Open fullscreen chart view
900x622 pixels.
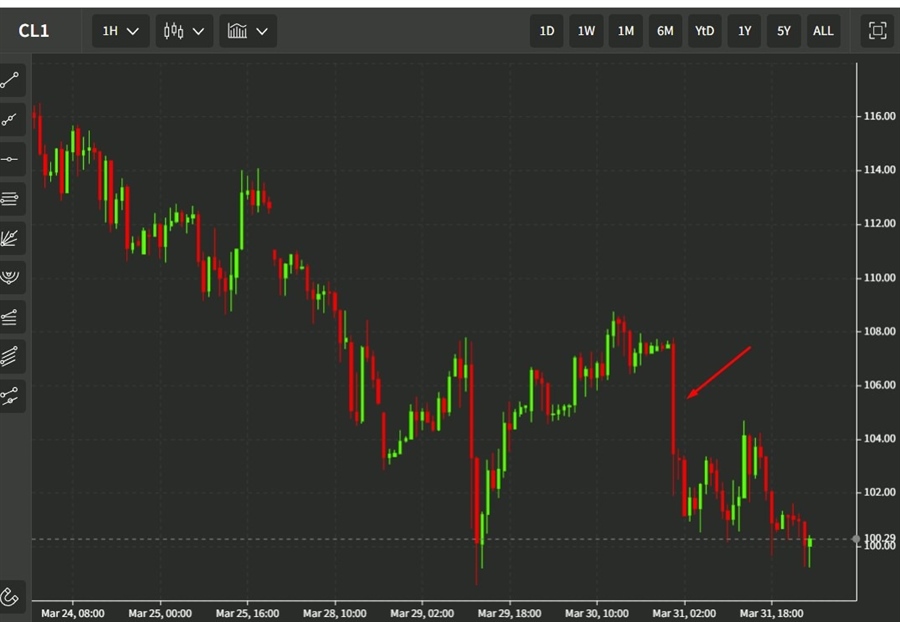(x=877, y=30)
